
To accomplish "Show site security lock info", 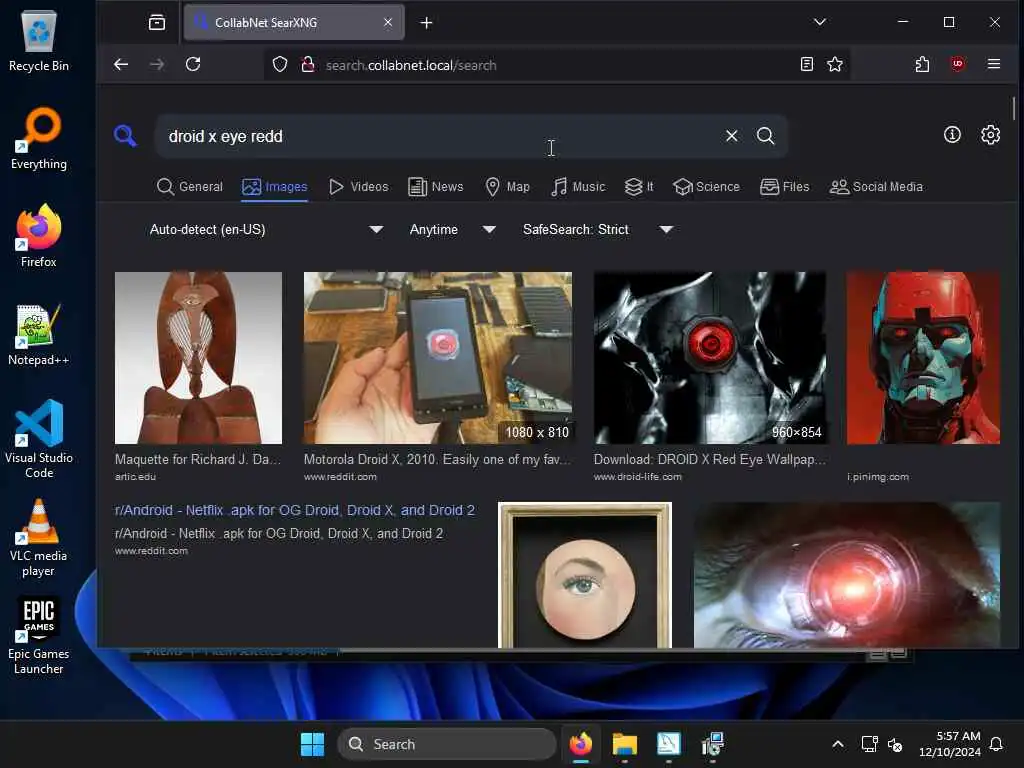I will coord(308,65).
